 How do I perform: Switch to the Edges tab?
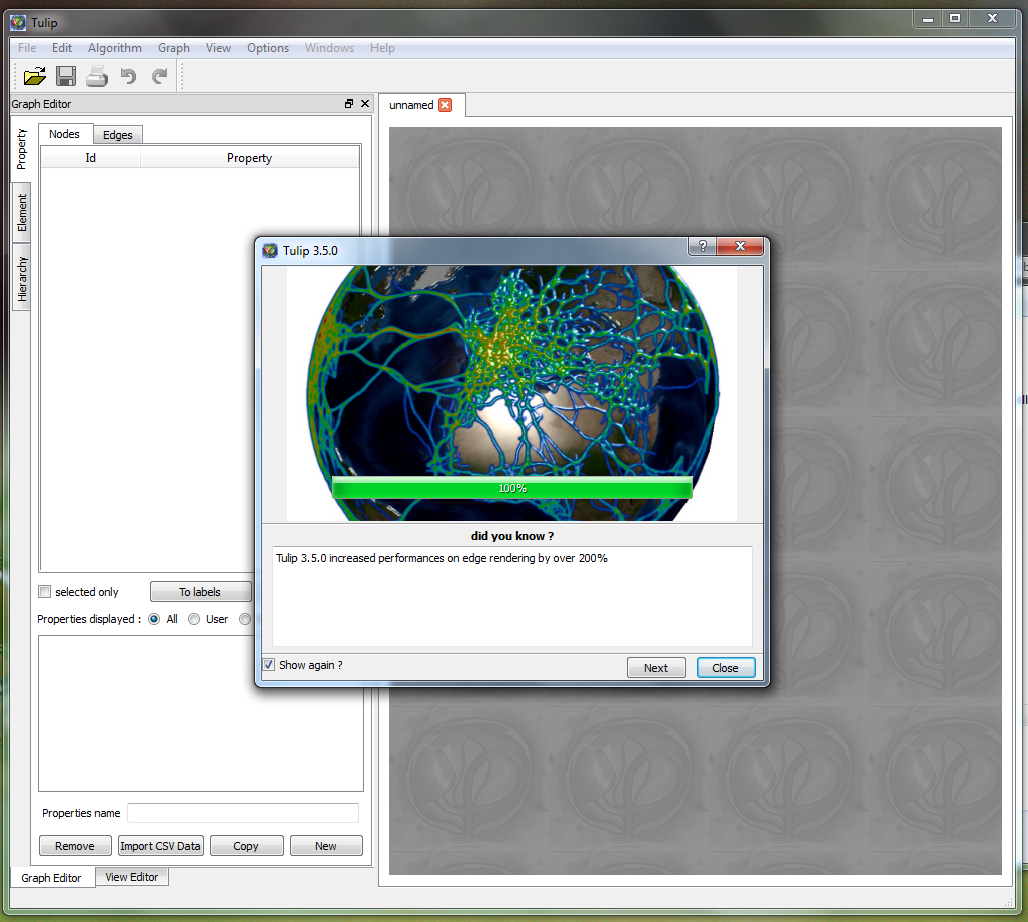pyautogui.click(x=118, y=134)
